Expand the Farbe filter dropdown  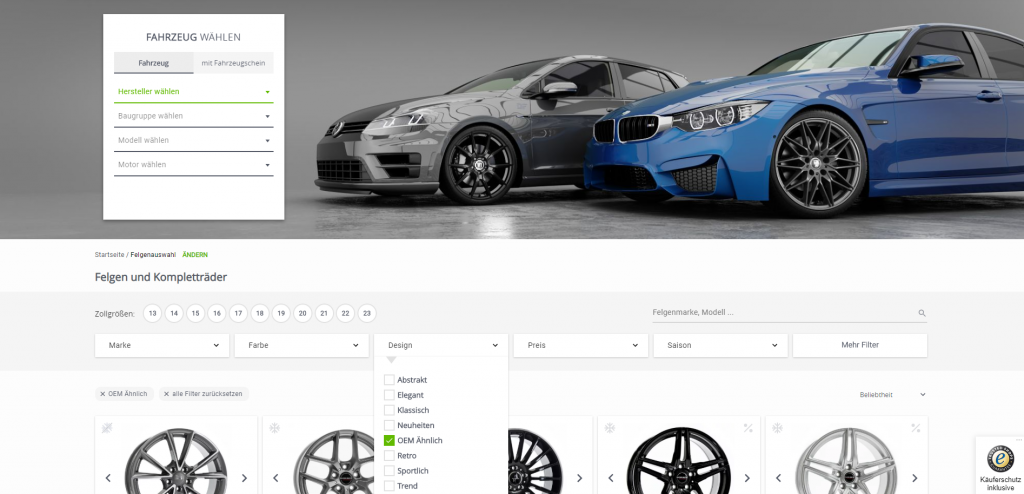[x=302, y=345]
